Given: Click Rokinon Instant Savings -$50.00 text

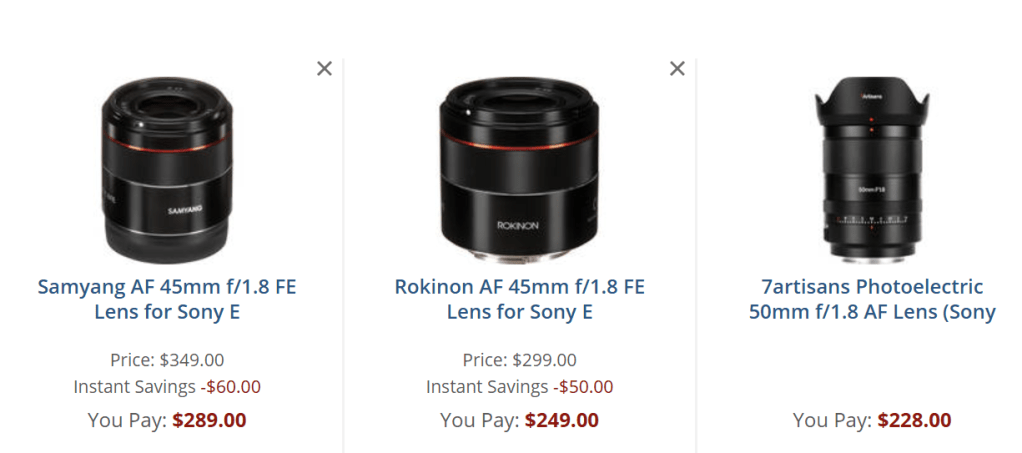Looking at the screenshot, I should click(519, 387).
